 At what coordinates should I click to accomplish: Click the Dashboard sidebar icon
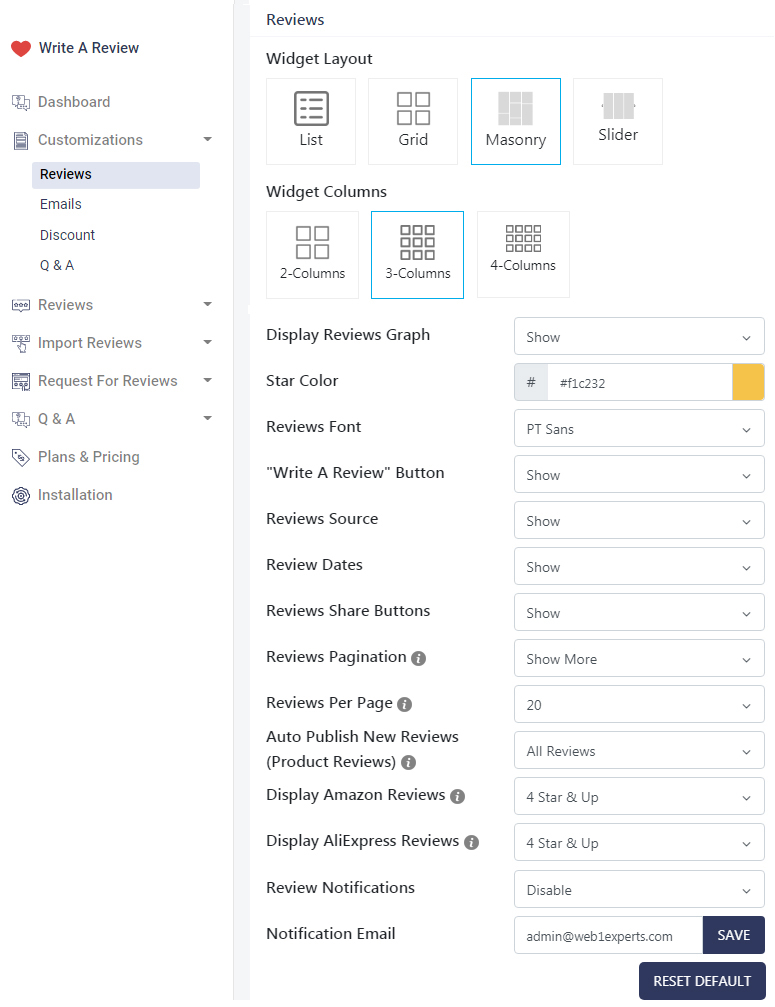[x=21, y=102]
